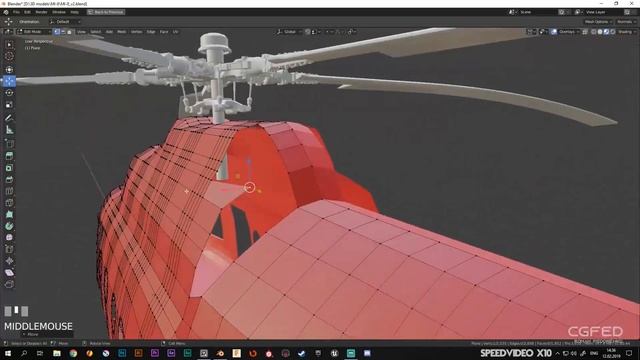Select the Rip Region tool at toolbar bottom
Screen dimensions: 640x360
pos(9,284)
